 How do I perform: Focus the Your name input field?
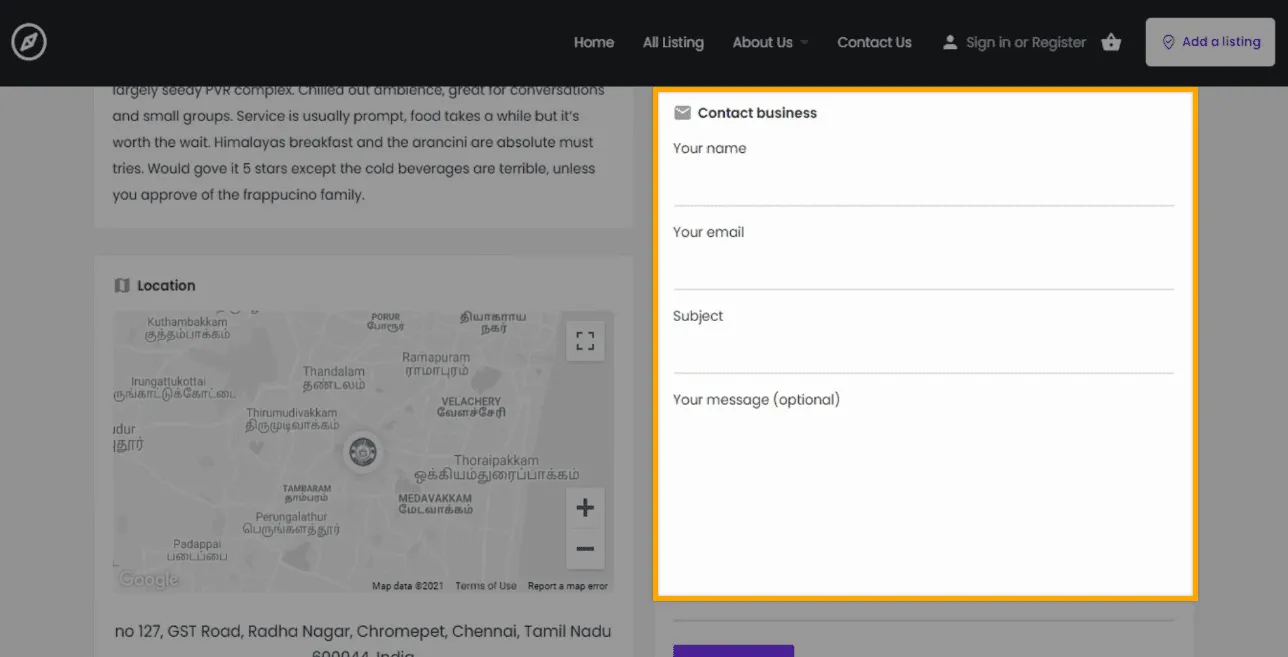click(922, 185)
